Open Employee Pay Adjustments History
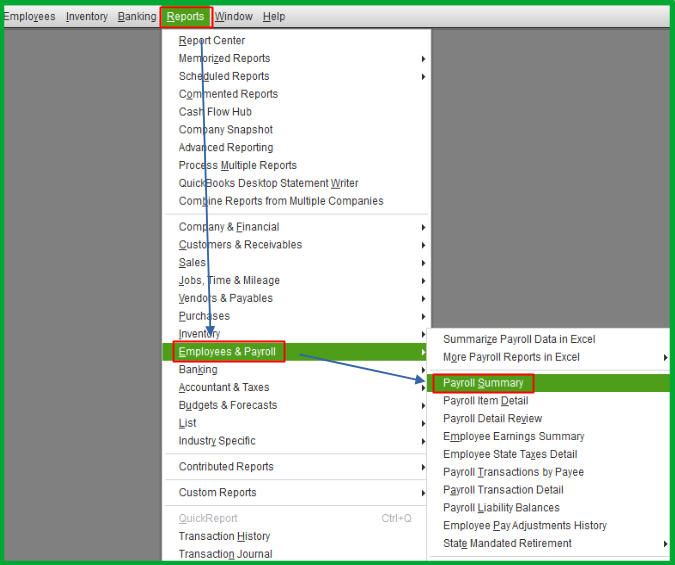The height and width of the screenshot is (565, 675). pos(525,525)
